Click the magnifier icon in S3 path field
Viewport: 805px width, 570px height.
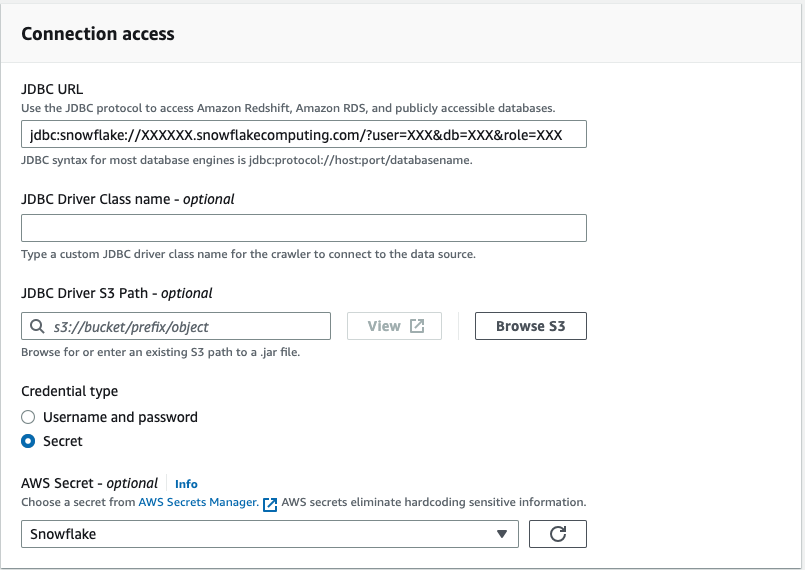point(37,327)
